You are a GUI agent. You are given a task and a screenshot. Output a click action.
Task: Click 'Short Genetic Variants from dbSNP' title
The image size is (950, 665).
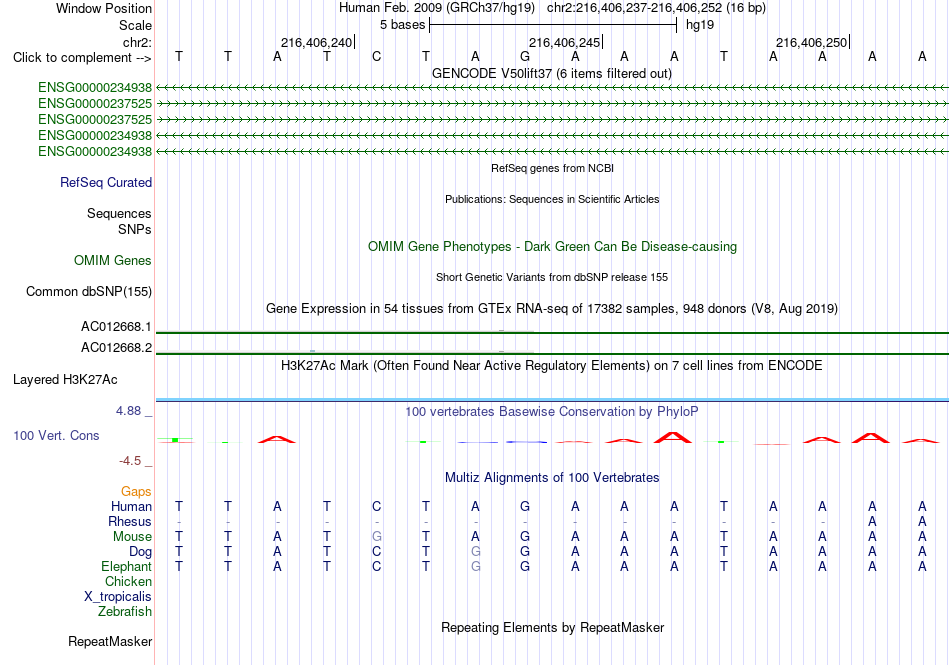tap(551, 277)
